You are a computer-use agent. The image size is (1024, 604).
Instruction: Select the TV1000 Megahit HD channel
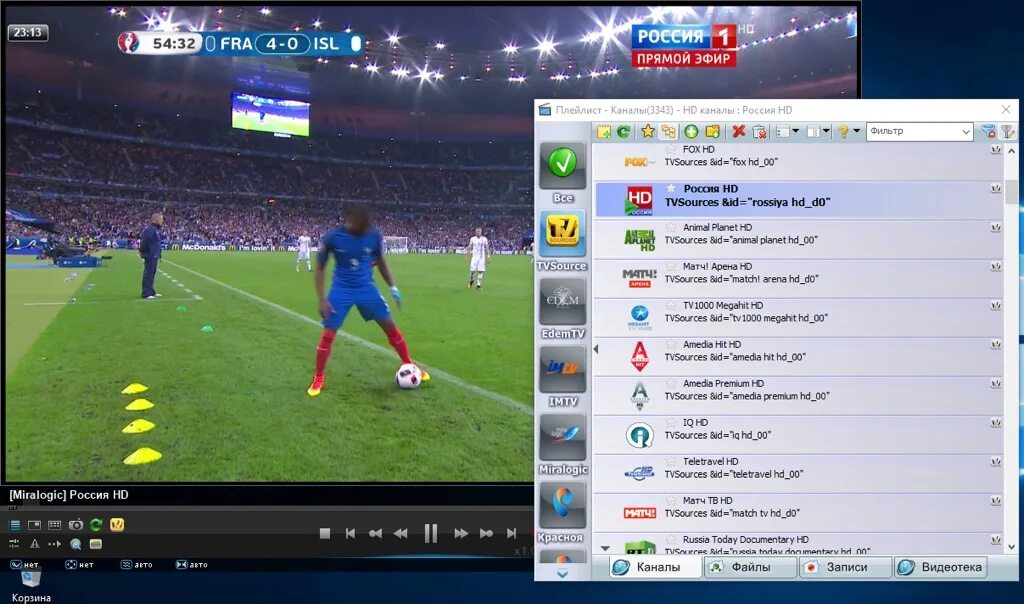pos(798,317)
